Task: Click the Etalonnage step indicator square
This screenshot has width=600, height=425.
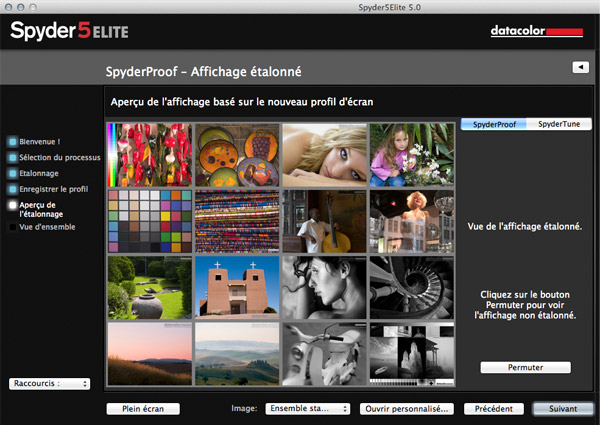Action: tap(13, 173)
